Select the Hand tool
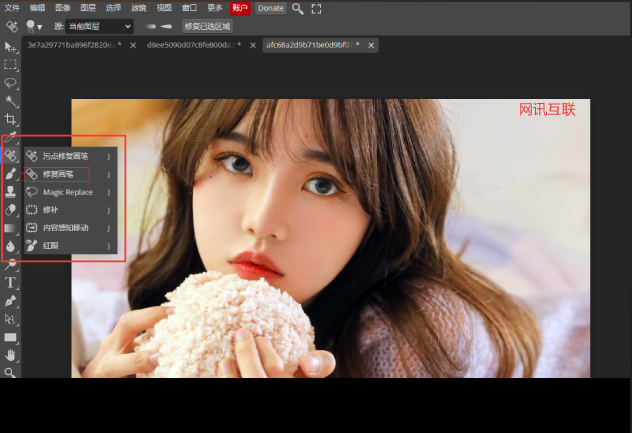Viewport: 632px width, 433px height. 11,355
